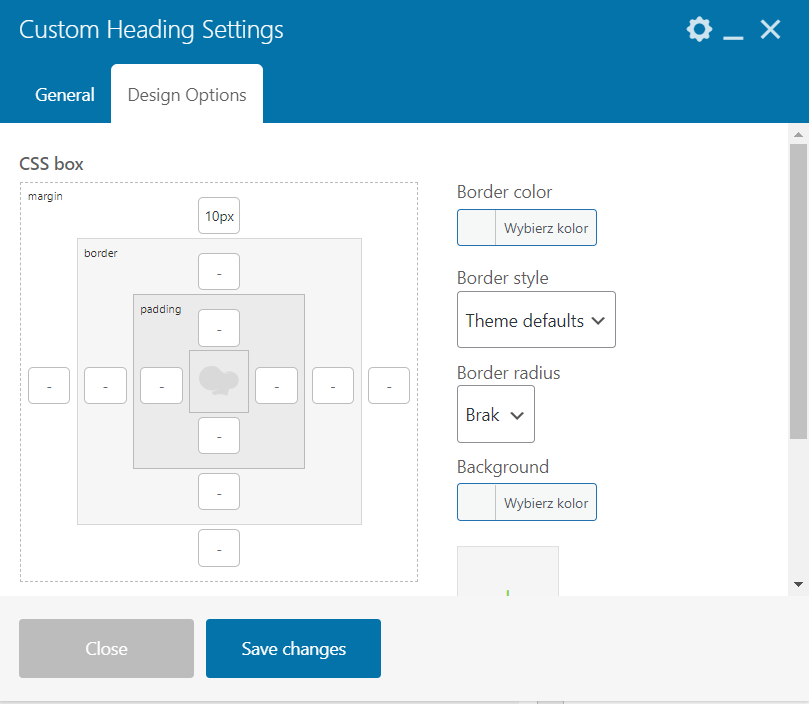Click the border top input field
This screenshot has width=809, height=704.
pos(219,272)
